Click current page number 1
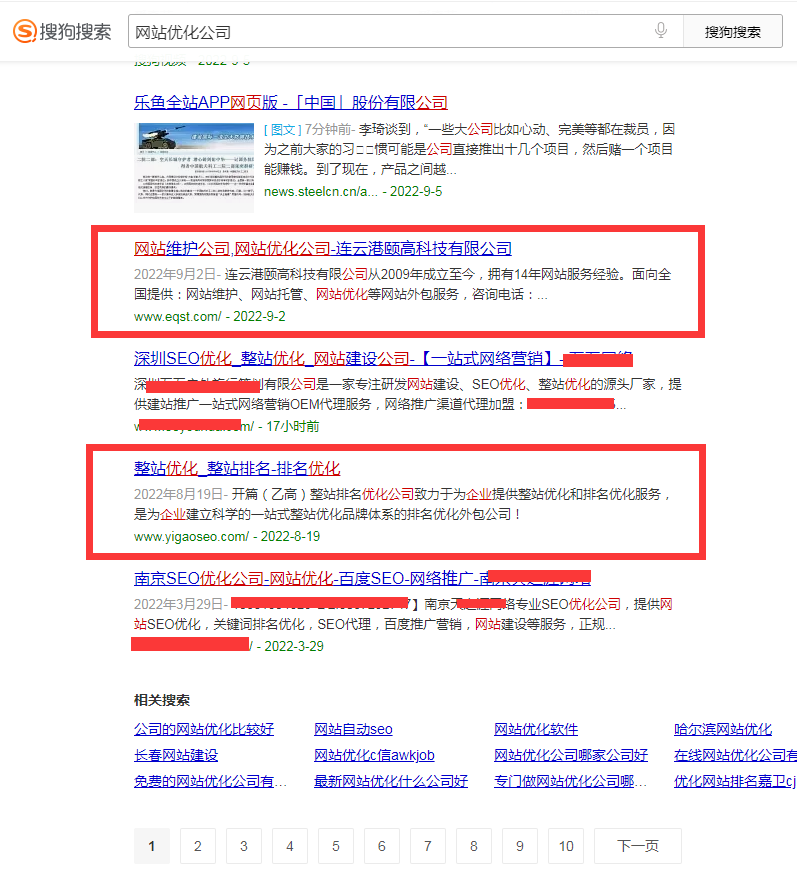 coord(152,846)
